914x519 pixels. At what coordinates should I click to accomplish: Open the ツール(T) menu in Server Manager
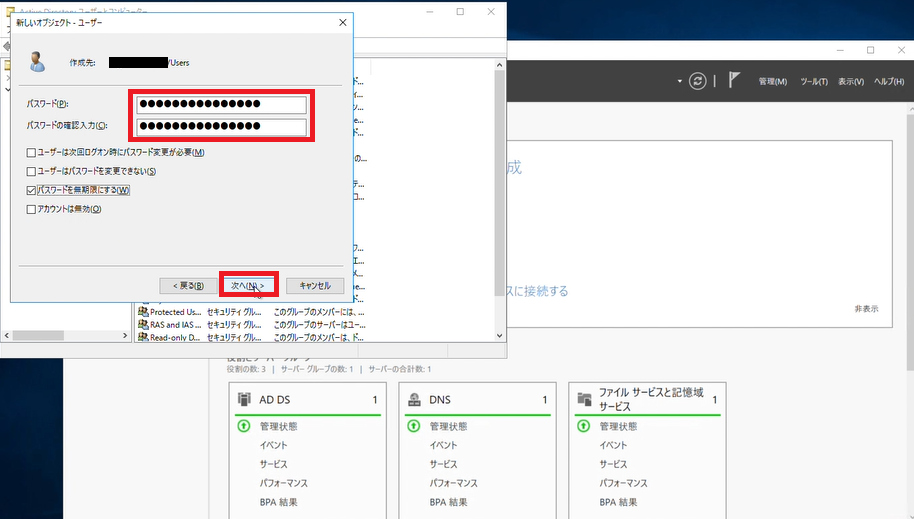coord(814,82)
